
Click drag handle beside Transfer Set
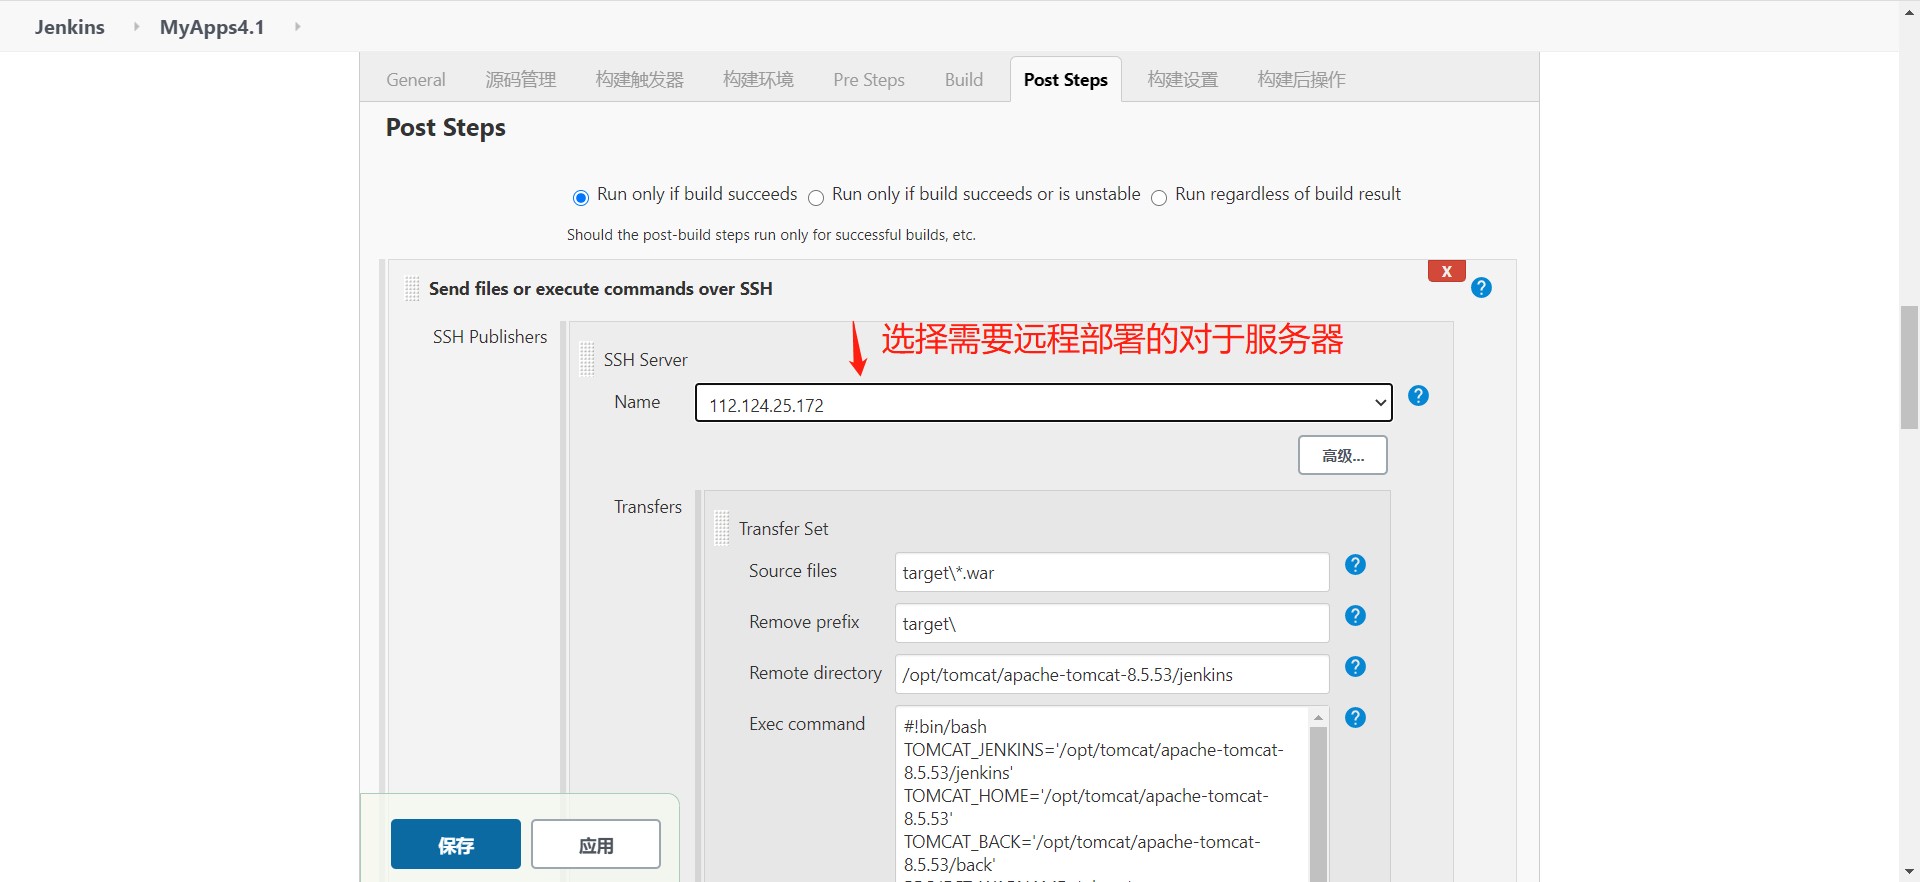[x=722, y=528]
